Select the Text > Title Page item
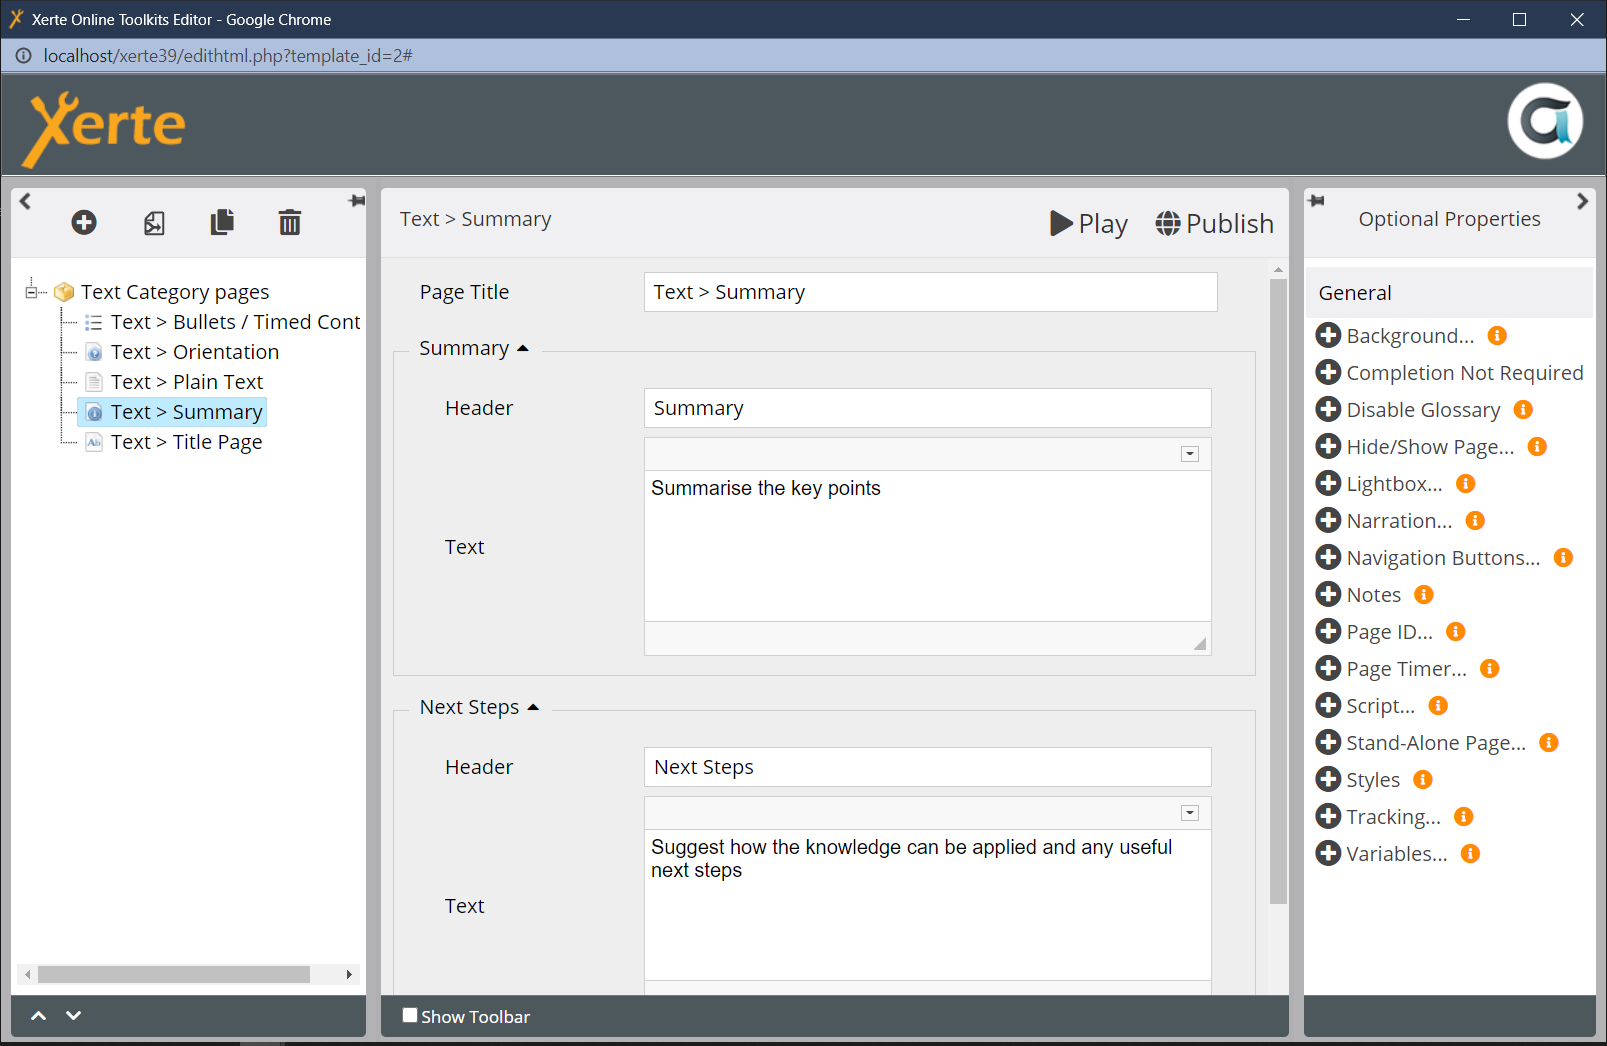1607x1046 pixels. point(186,442)
